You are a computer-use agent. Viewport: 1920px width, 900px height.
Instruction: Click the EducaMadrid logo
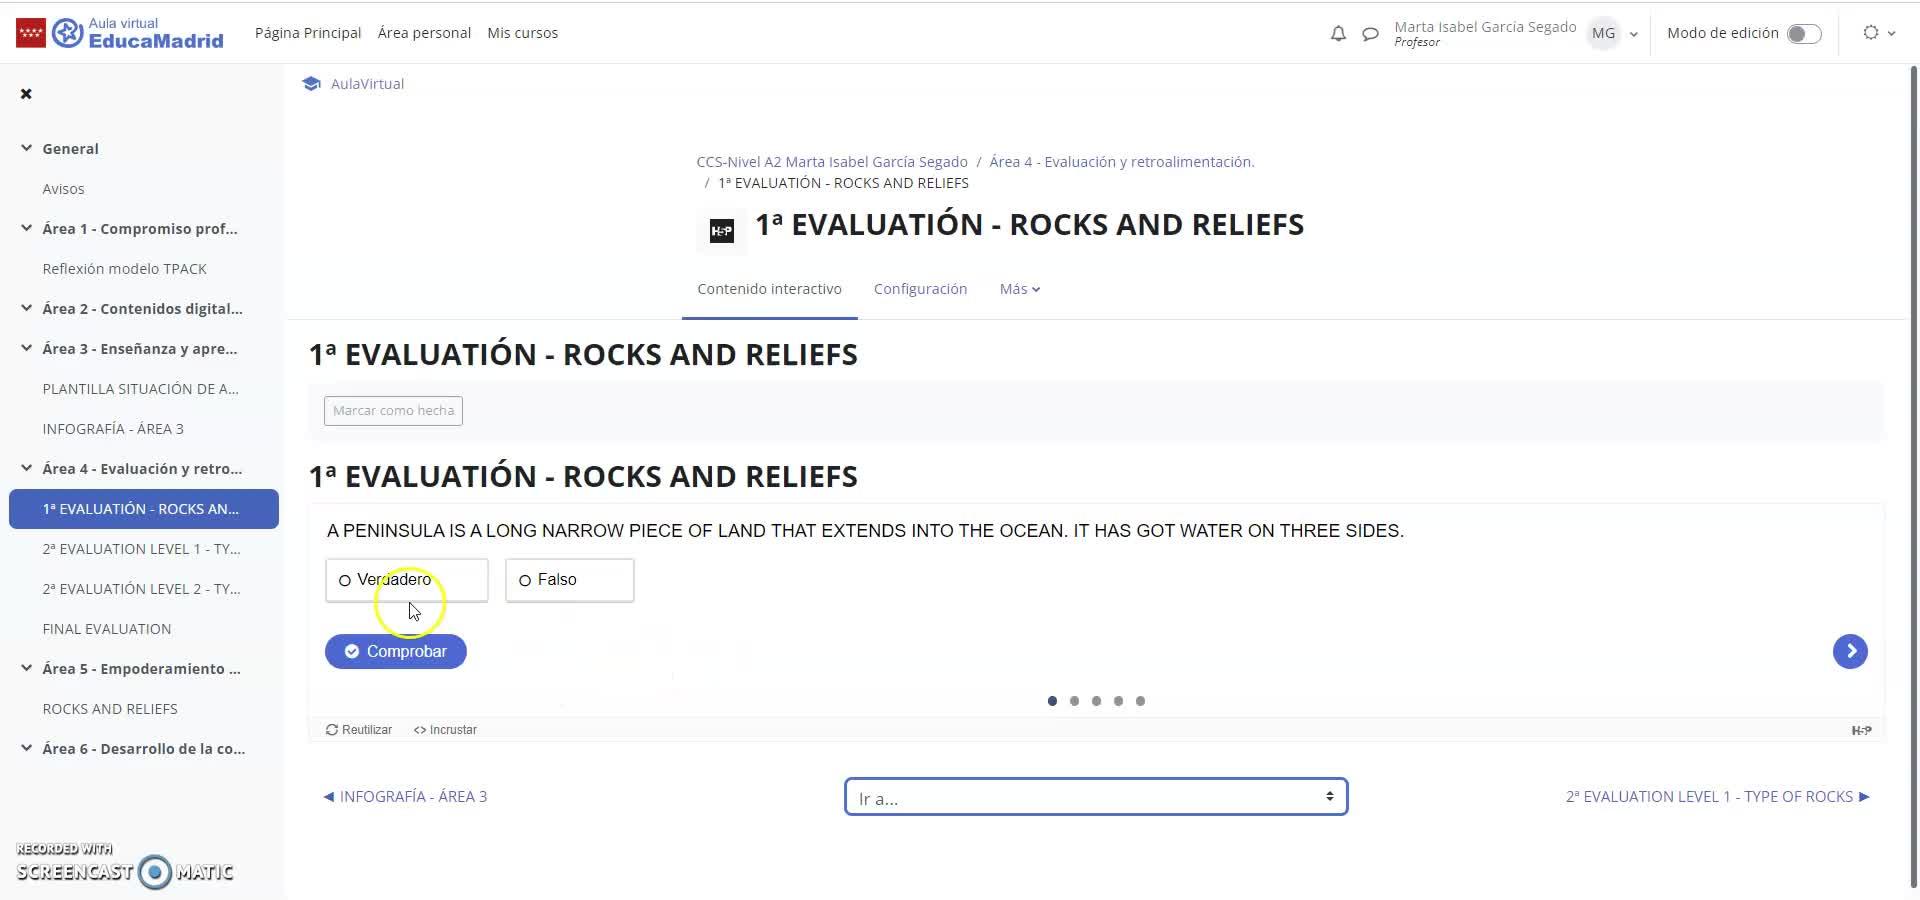click(120, 33)
